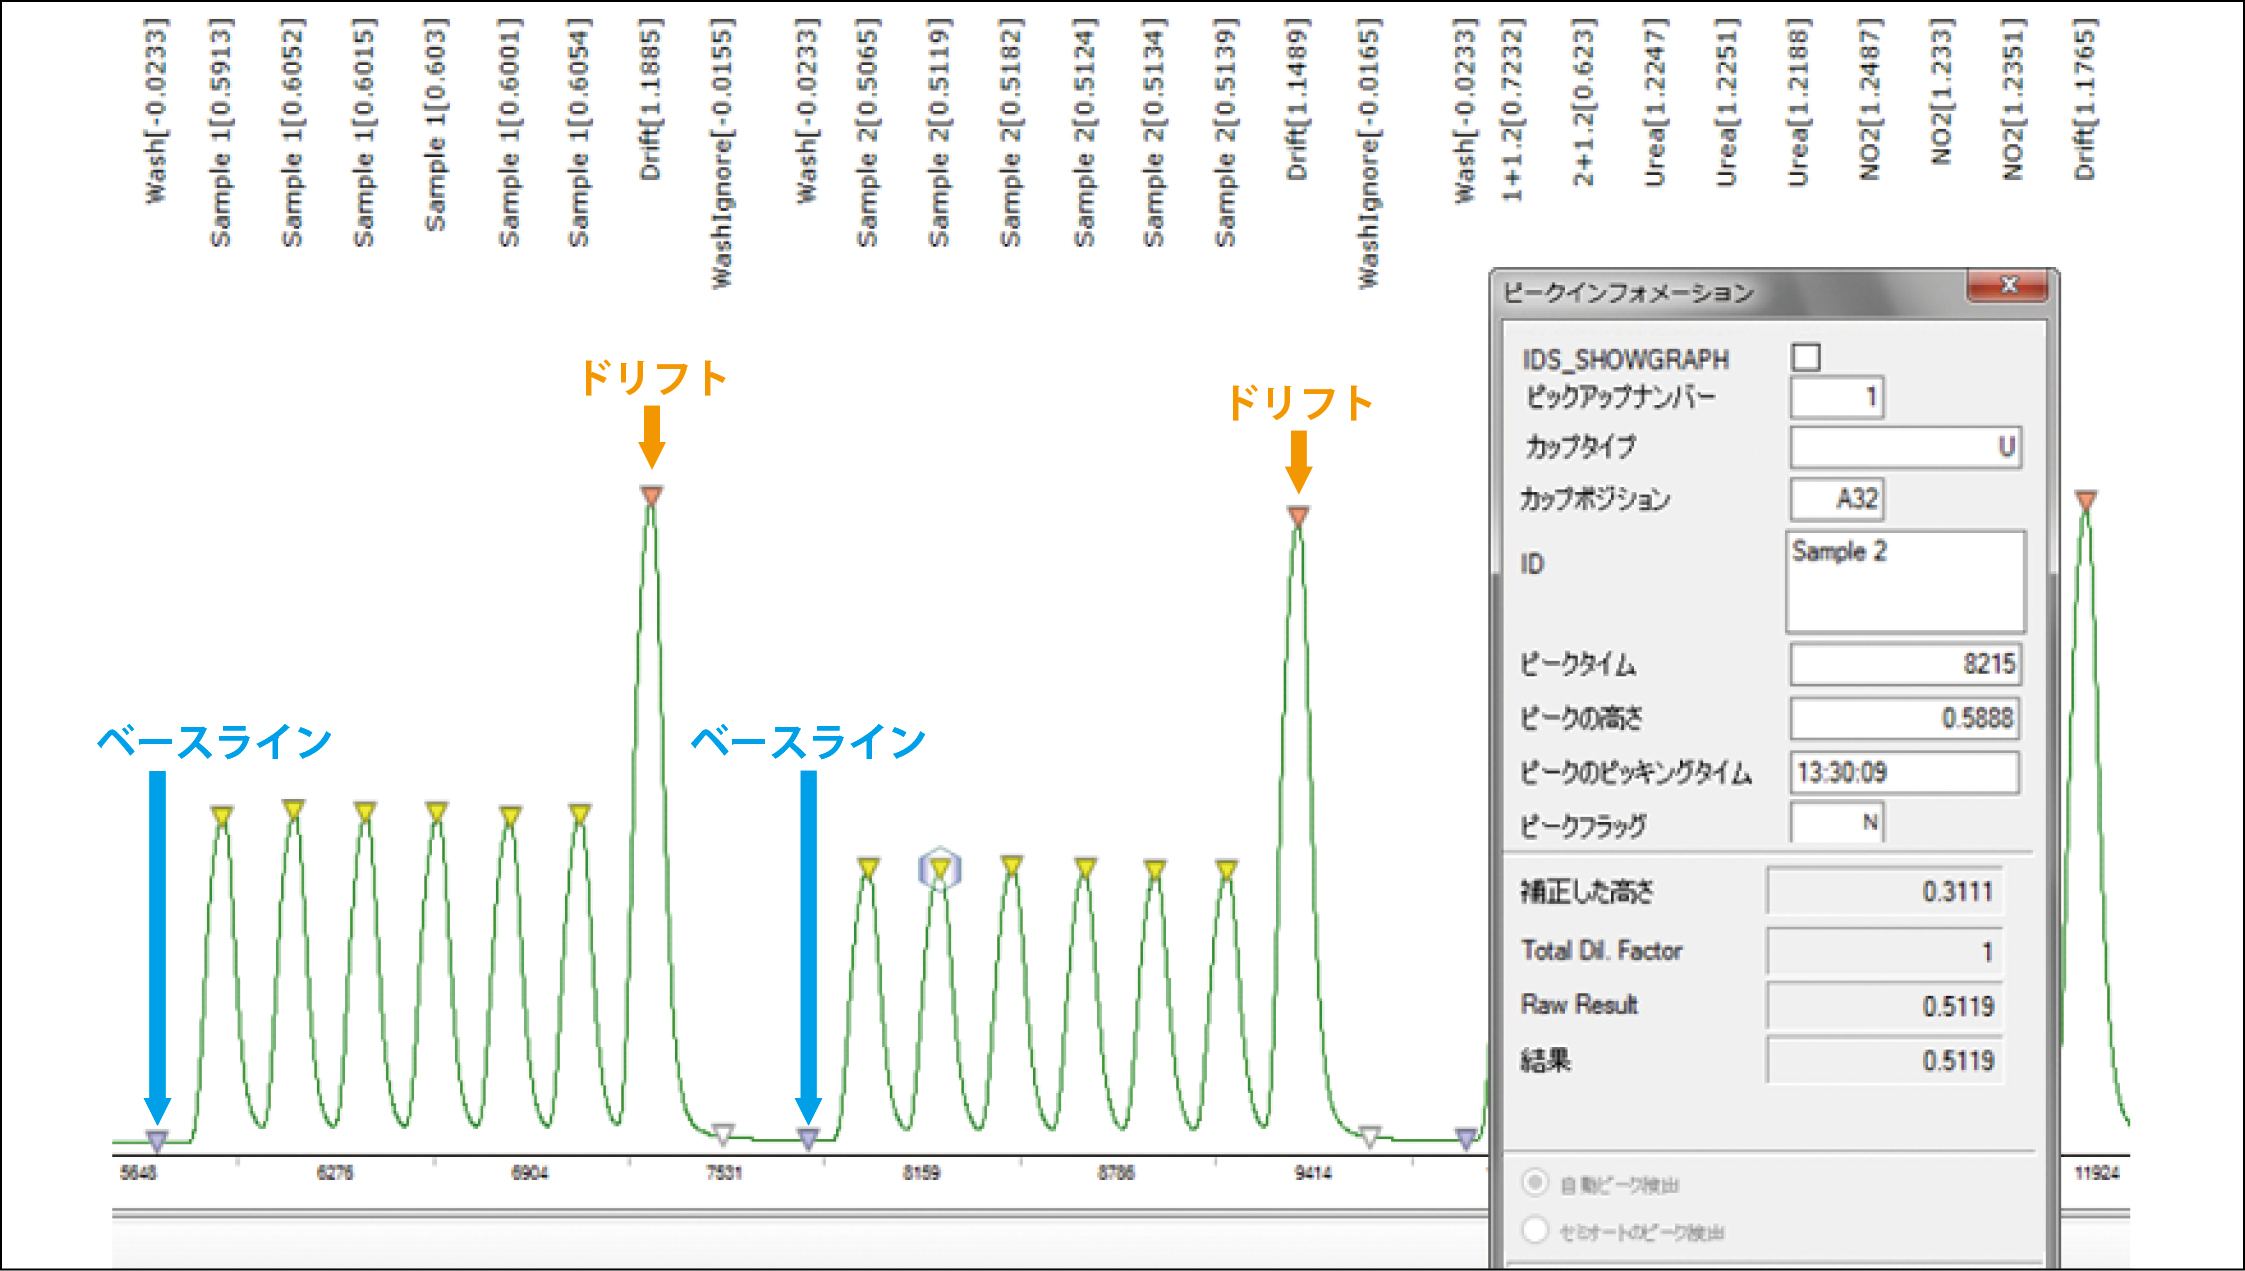
Task: Click the 8159 time axis label
Action: pyautogui.click(x=921, y=1172)
